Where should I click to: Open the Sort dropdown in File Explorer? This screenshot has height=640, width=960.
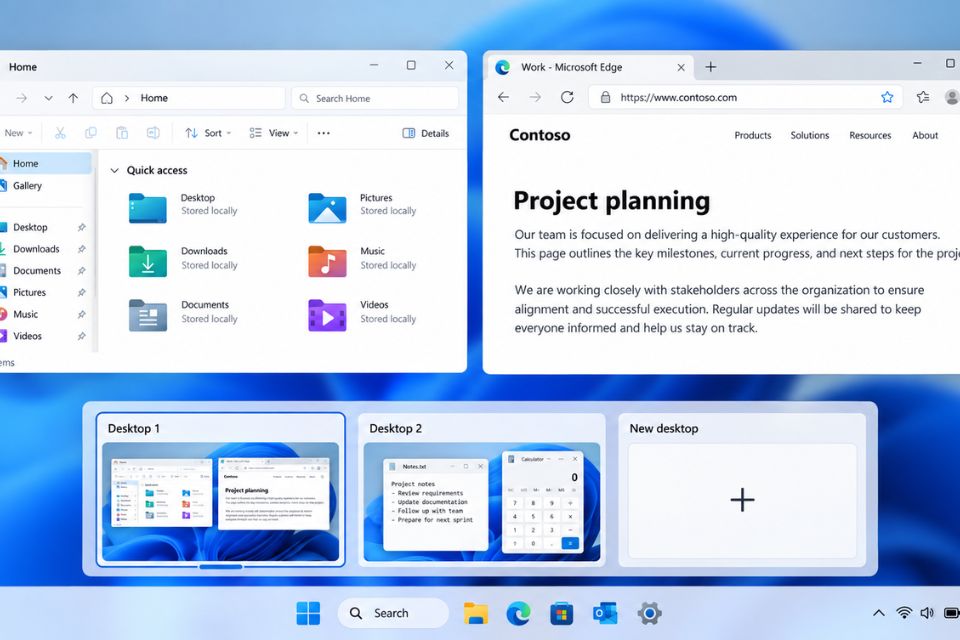coord(208,133)
